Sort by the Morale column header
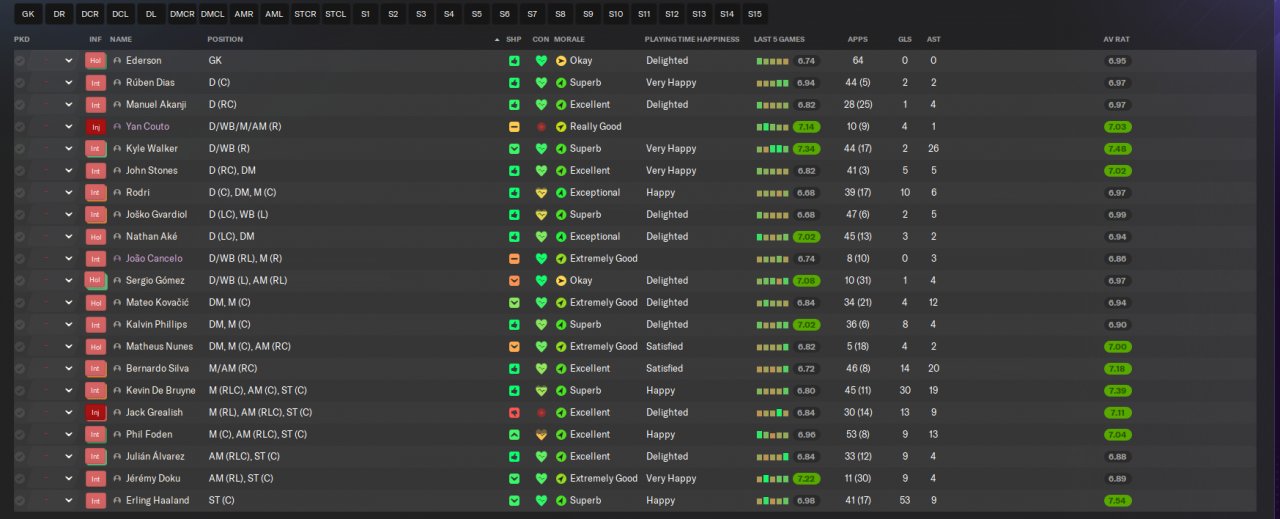The height and width of the screenshot is (519, 1280). (x=569, y=39)
